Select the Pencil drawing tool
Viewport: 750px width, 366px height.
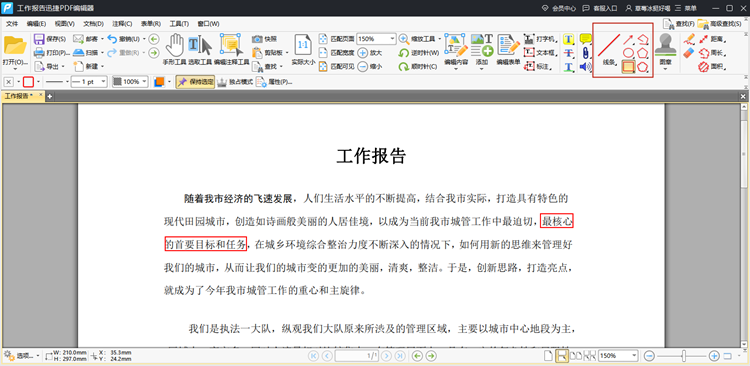[x=688, y=39]
